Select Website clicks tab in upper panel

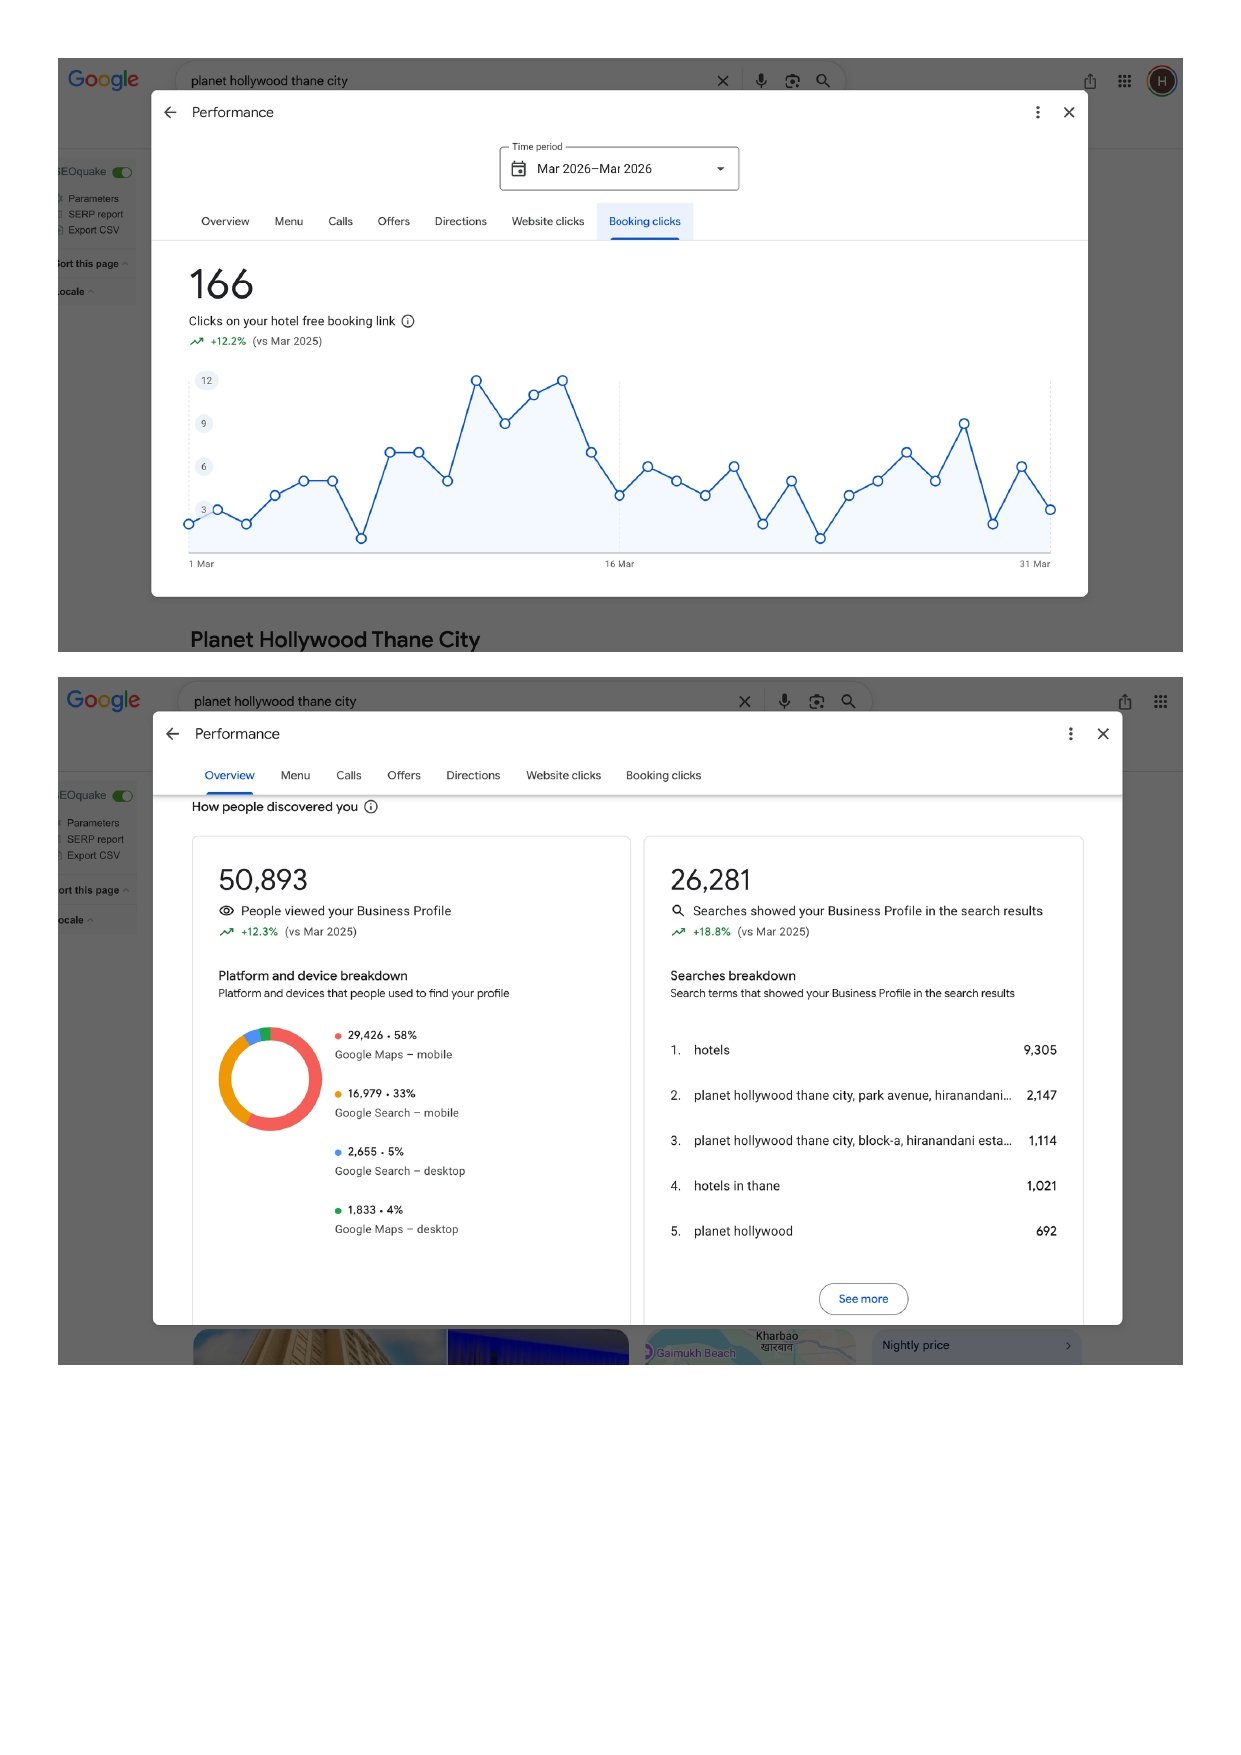point(547,221)
